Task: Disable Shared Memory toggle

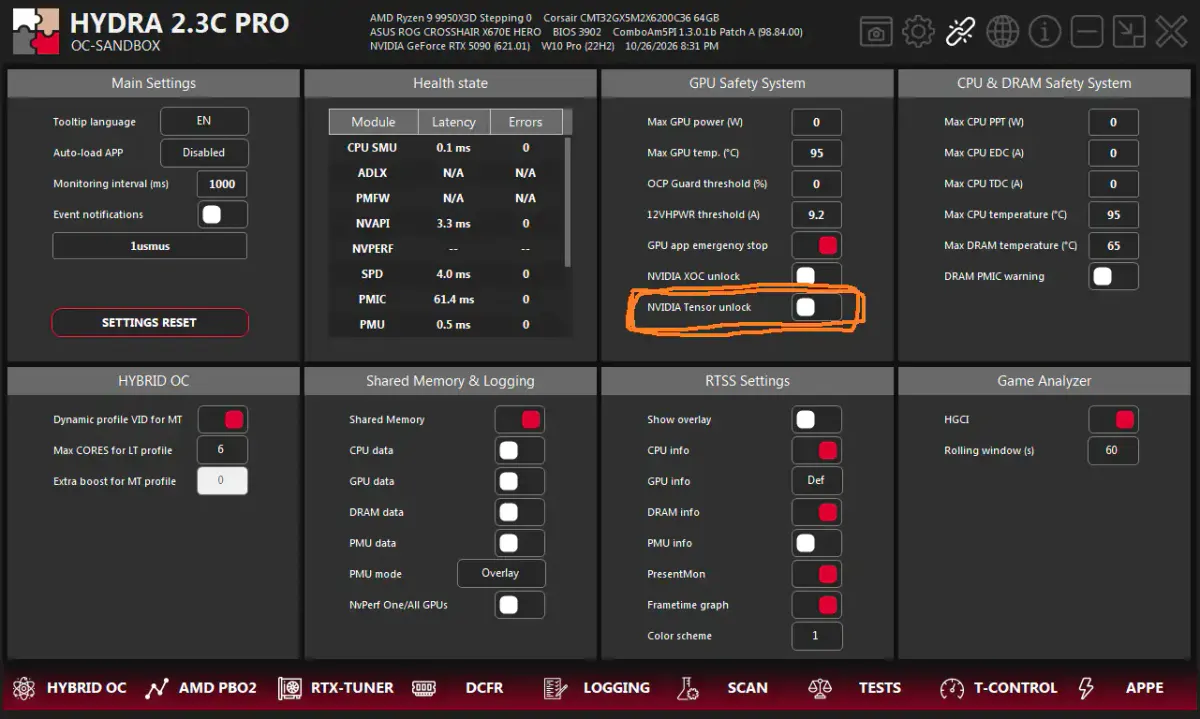Action: pyautogui.click(x=519, y=419)
